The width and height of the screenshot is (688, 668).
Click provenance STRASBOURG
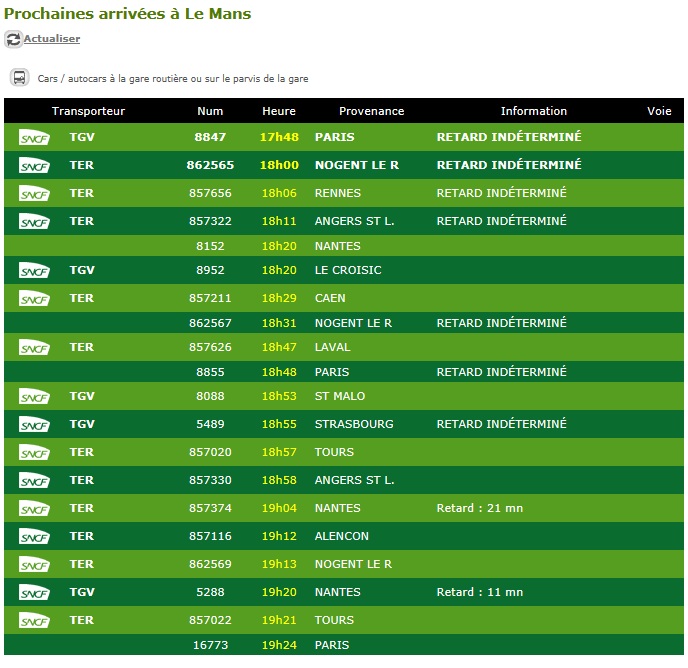354,424
